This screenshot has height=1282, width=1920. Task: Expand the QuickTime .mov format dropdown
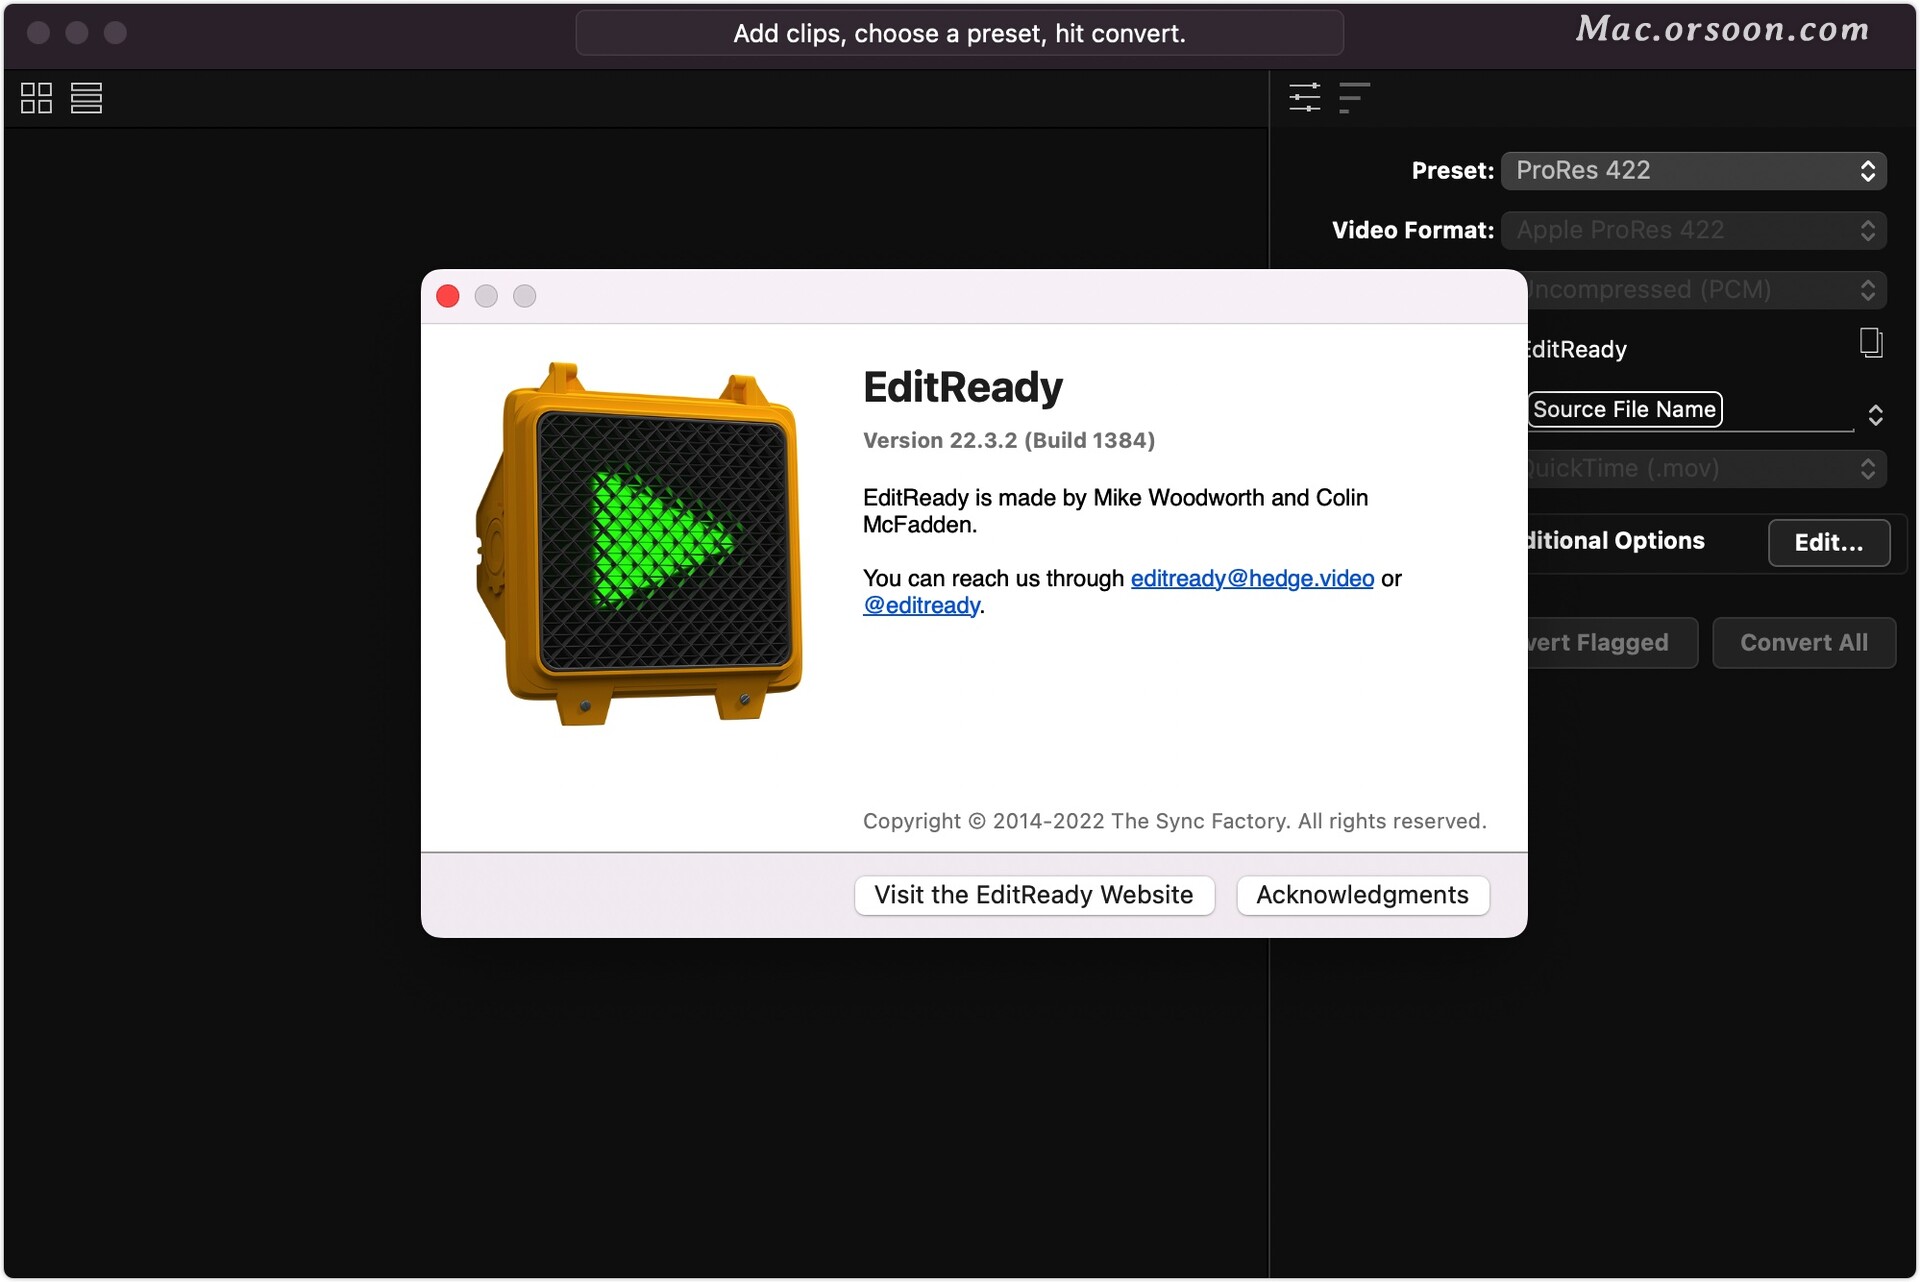click(x=1695, y=466)
